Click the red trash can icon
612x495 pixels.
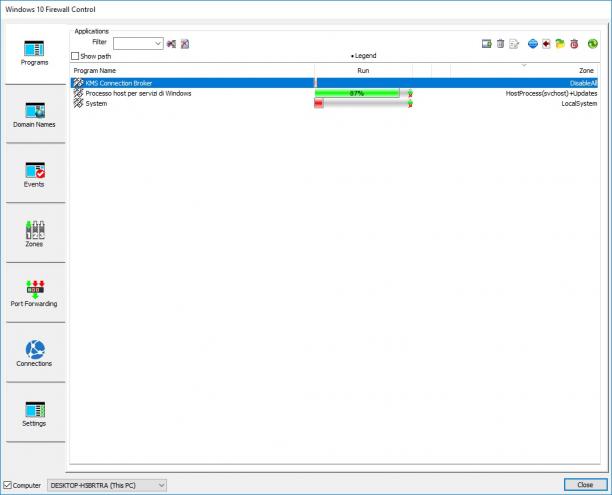pos(574,44)
